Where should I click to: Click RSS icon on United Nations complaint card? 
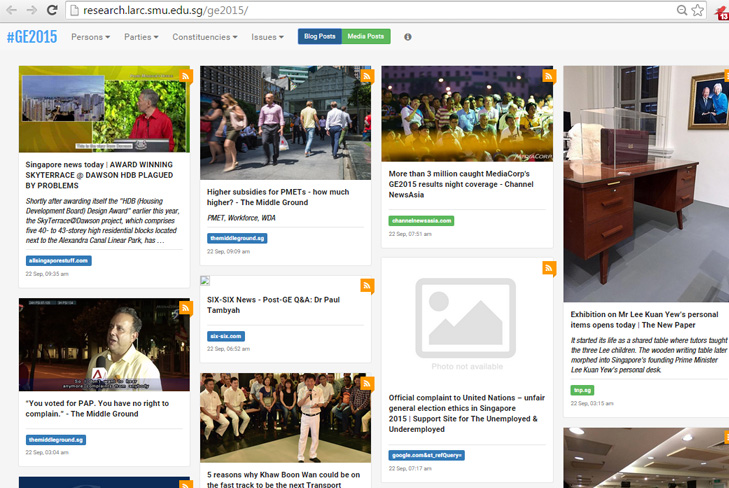(548, 268)
